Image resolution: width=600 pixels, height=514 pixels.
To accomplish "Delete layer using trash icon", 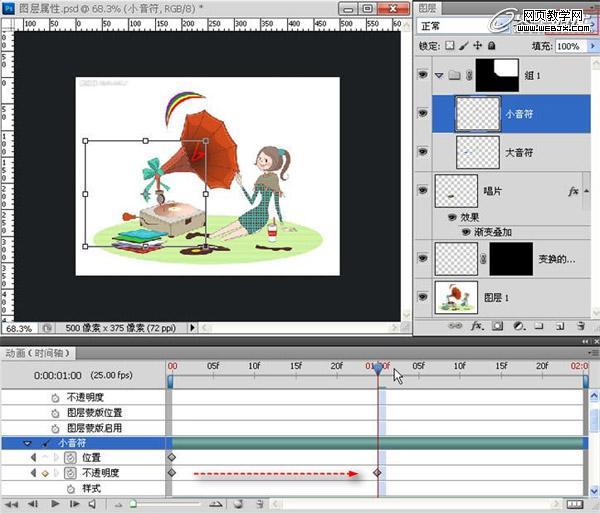I will coord(580,326).
